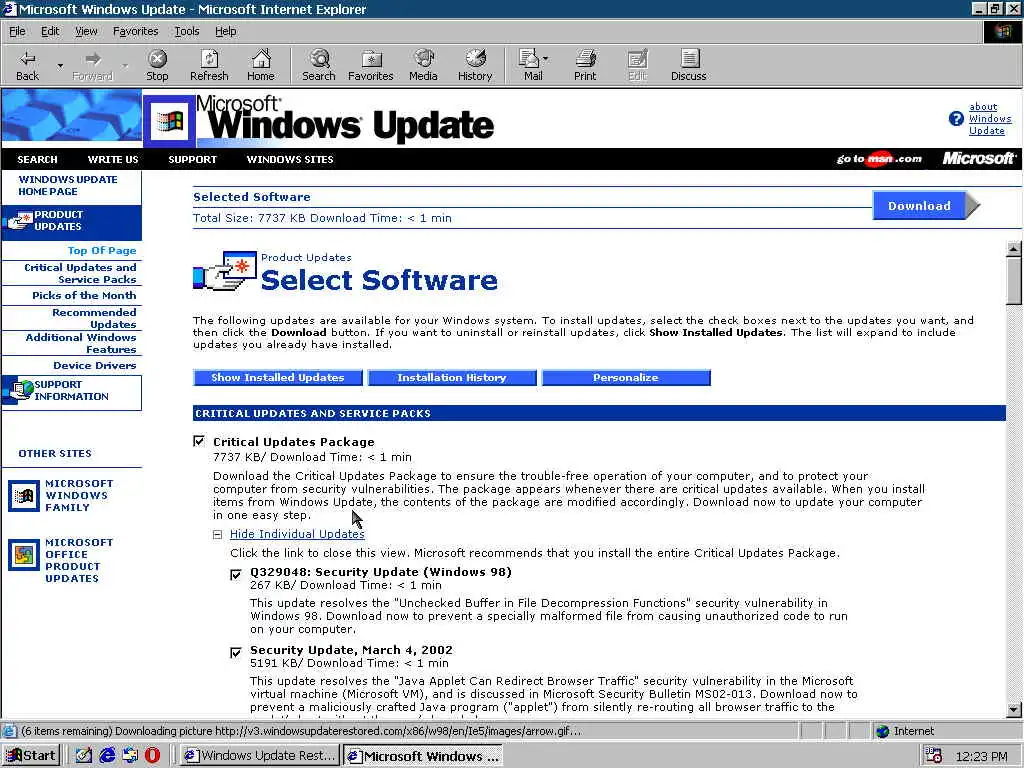Screen dimensions: 1024x768
Task: Open the Back button history dropdown arrow
Action: tap(60, 65)
